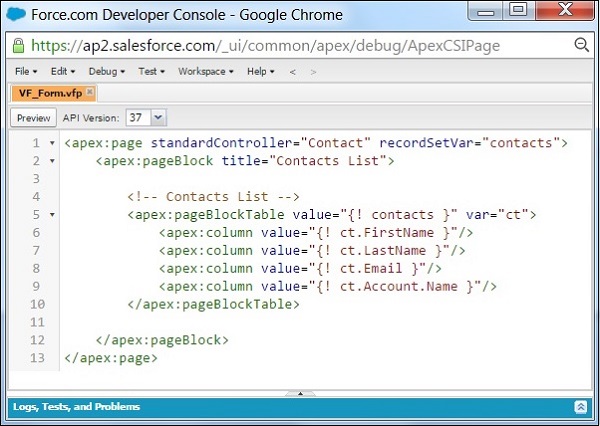The image size is (600, 426).
Task: Open the Debug menu
Action: [x=107, y=72]
